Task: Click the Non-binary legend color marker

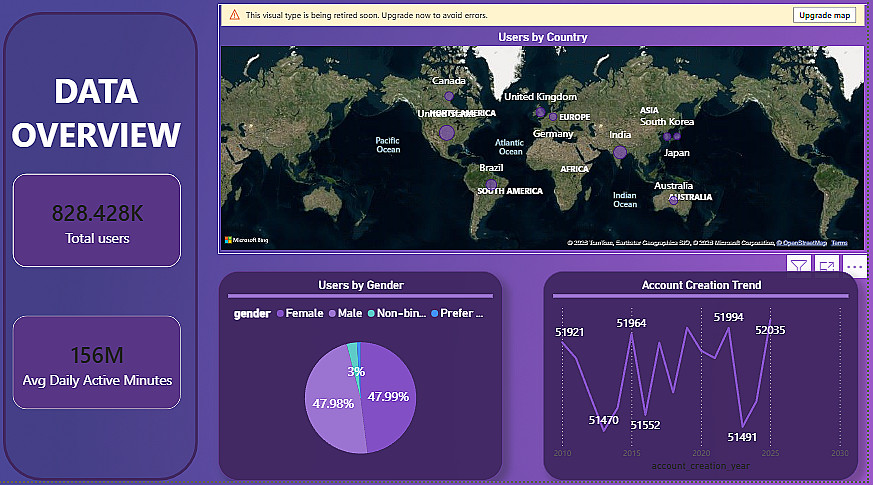Action: [x=371, y=313]
